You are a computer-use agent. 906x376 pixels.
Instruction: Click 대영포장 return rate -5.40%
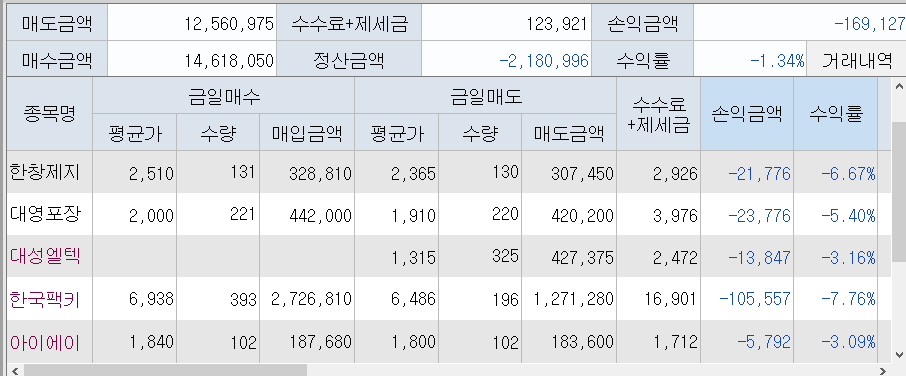click(848, 215)
